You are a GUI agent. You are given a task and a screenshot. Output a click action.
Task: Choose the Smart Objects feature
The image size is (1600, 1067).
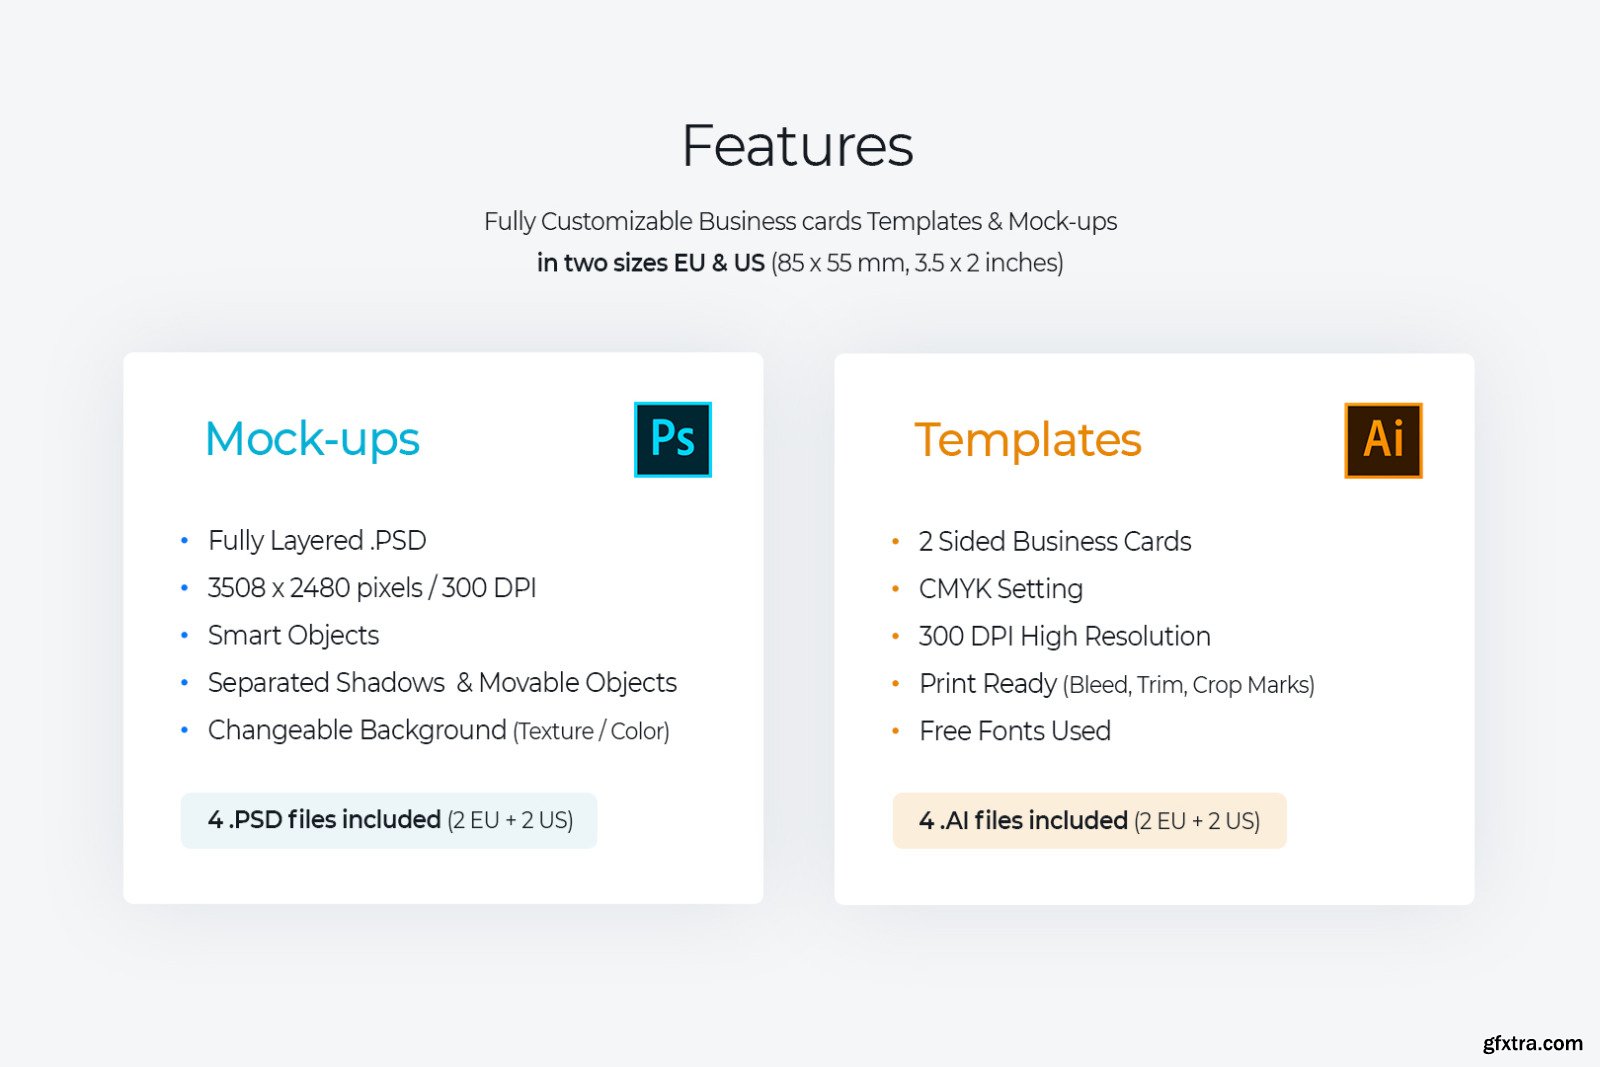click(x=293, y=636)
